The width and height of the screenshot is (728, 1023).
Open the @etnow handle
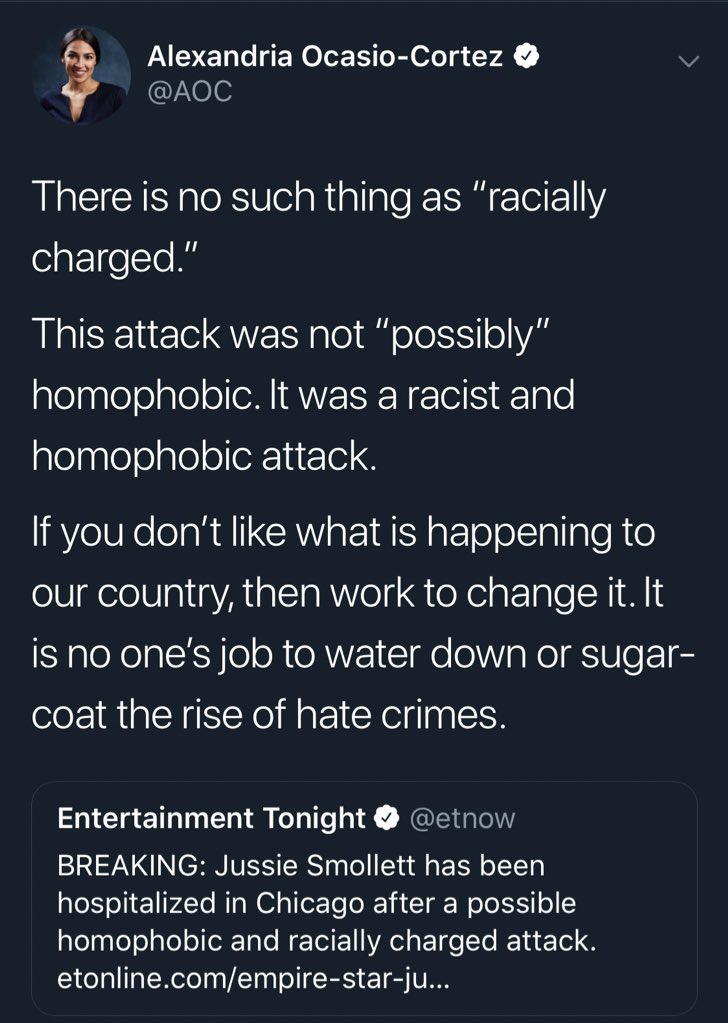click(x=462, y=819)
